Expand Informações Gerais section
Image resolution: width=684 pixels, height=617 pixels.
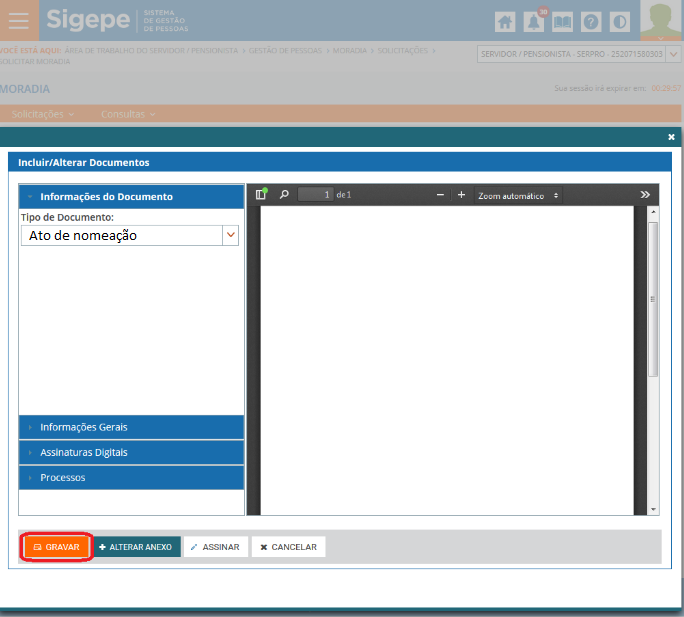click(131, 427)
